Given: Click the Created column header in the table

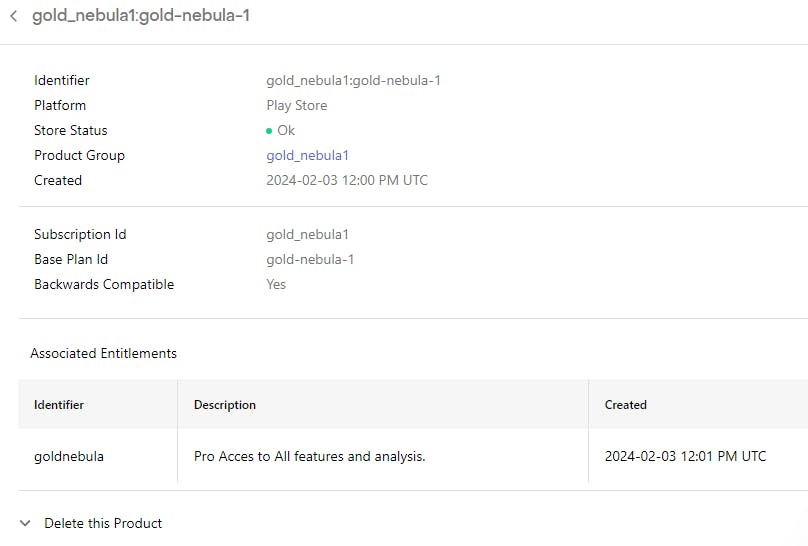Looking at the screenshot, I should click(626, 405).
